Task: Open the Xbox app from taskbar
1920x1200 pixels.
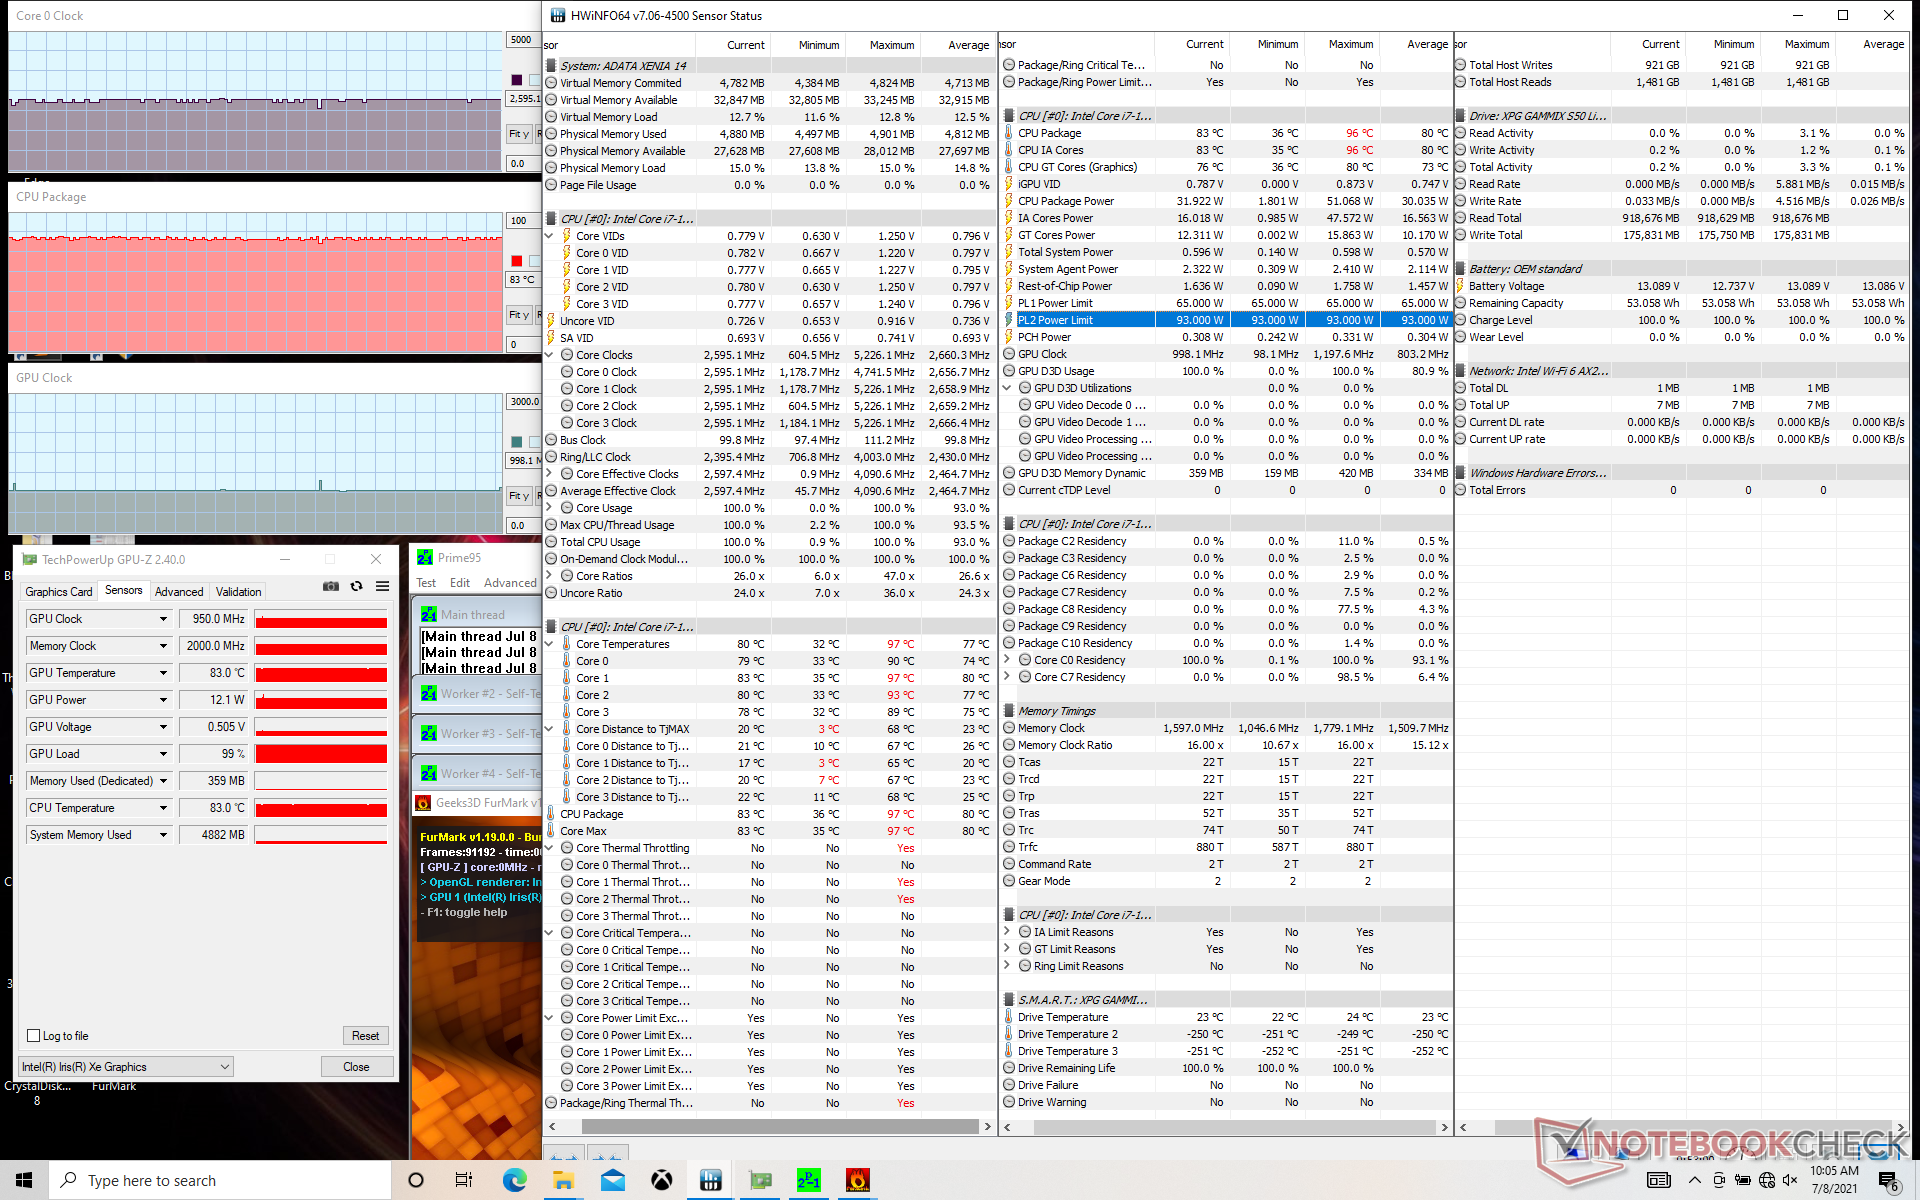Action: [661, 1180]
